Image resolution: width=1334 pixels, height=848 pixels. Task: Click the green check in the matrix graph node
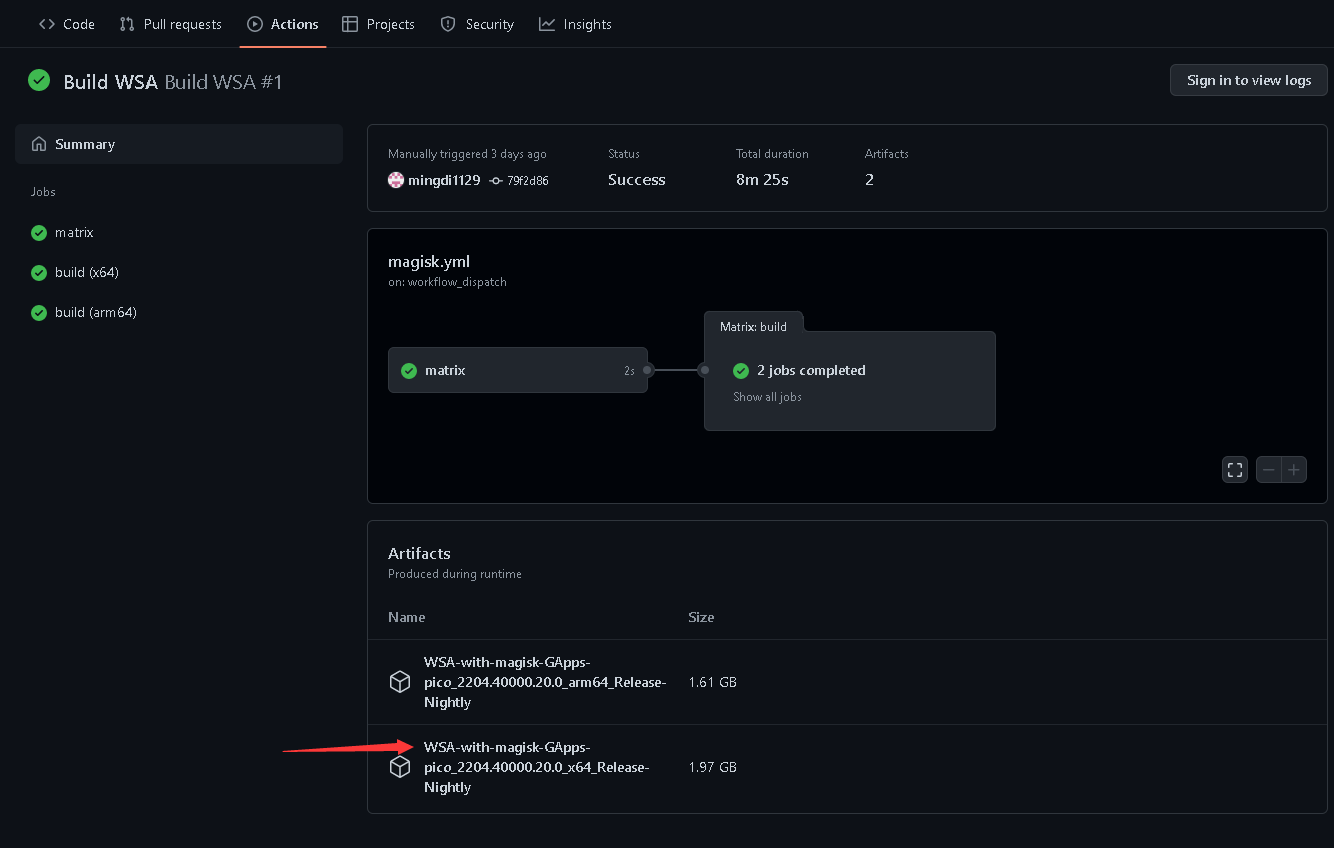click(409, 370)
